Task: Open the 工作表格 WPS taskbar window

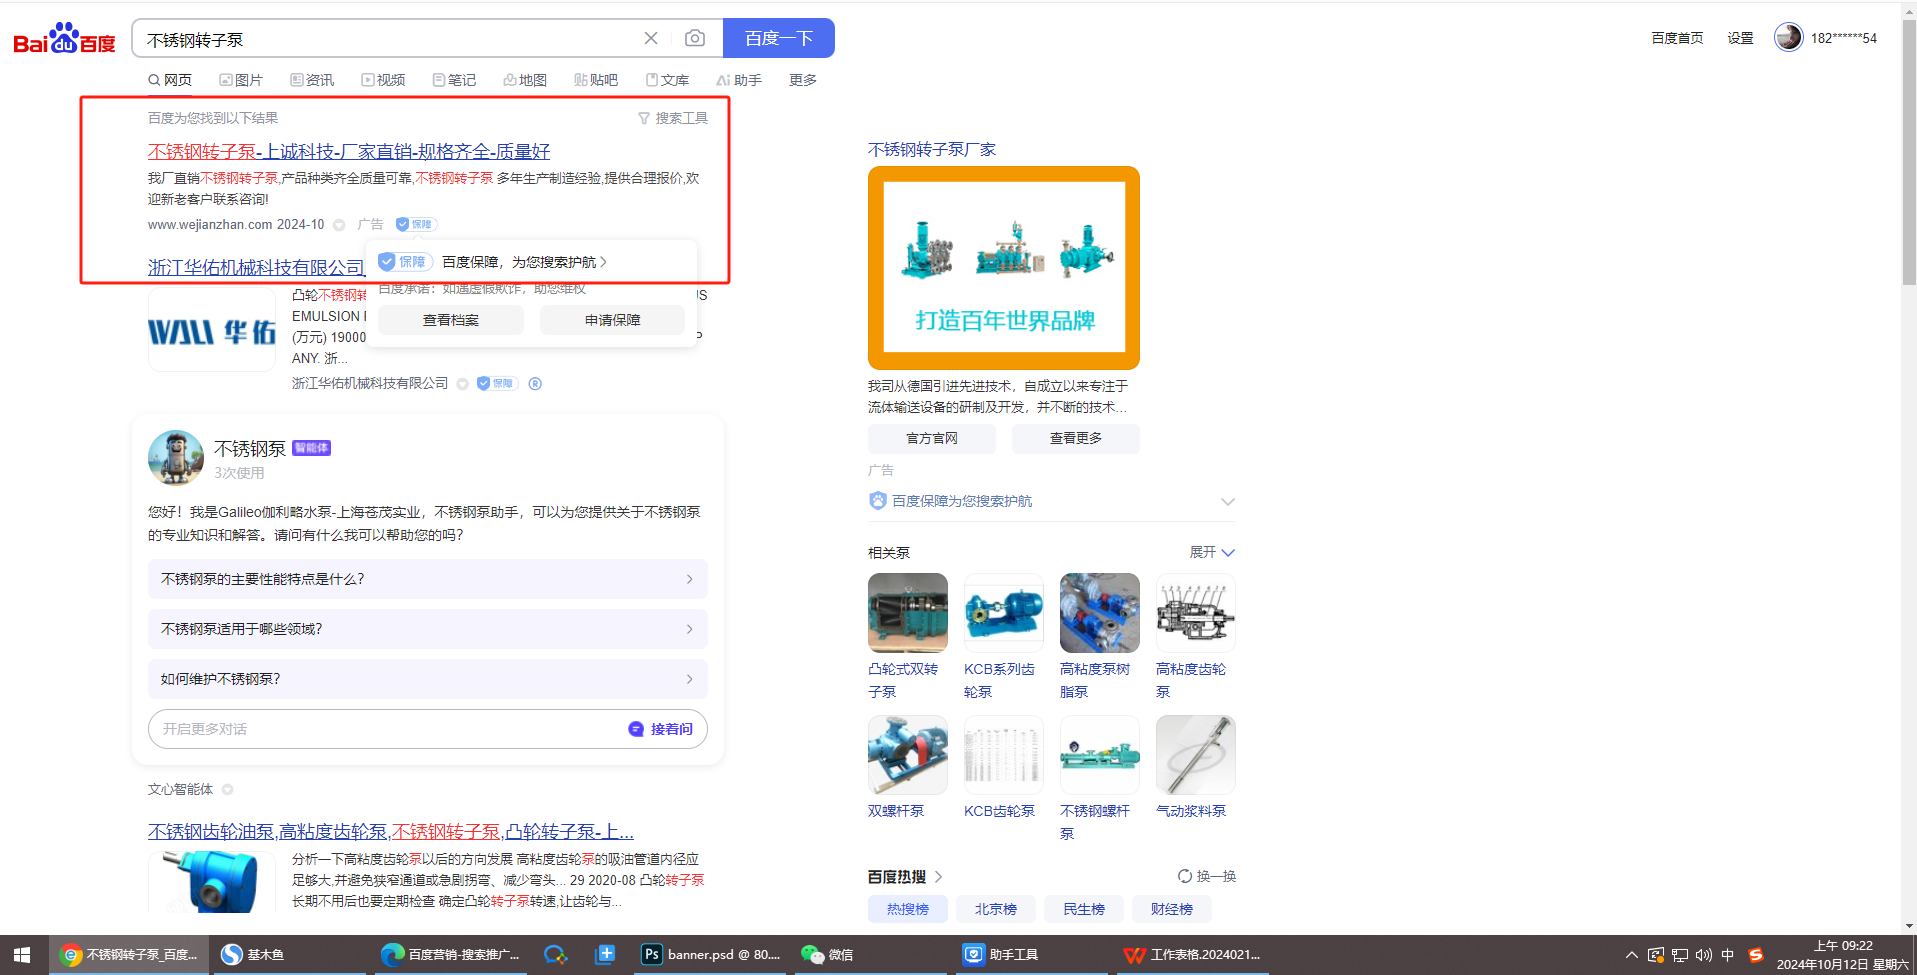Action: [x=1192, y=955]
